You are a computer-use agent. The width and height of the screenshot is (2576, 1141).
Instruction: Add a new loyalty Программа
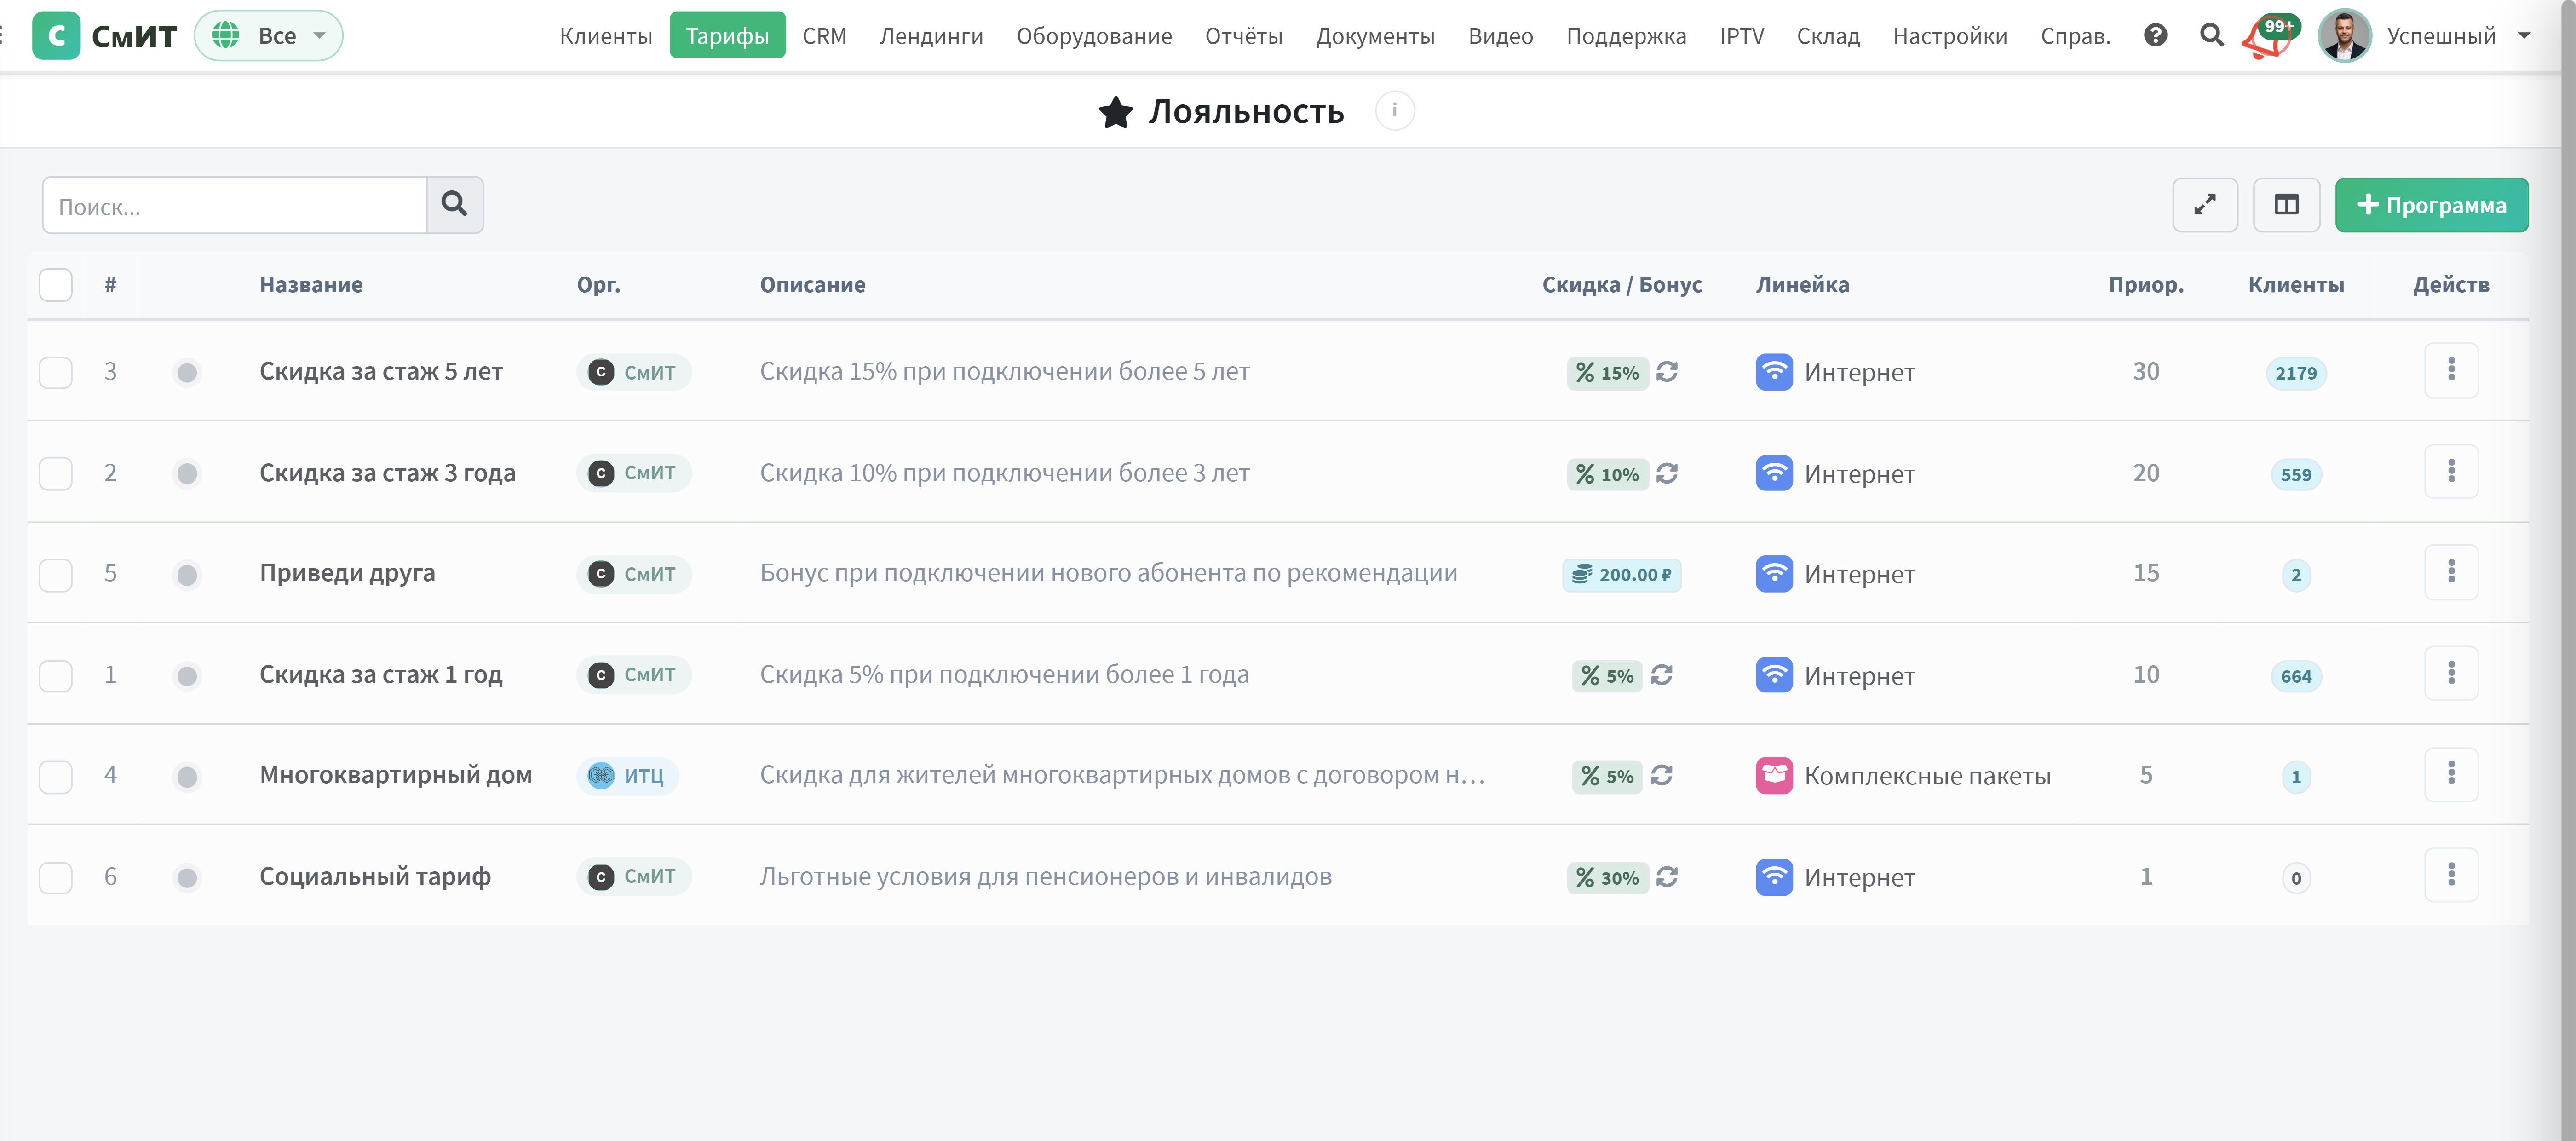tap(2431, 205)
